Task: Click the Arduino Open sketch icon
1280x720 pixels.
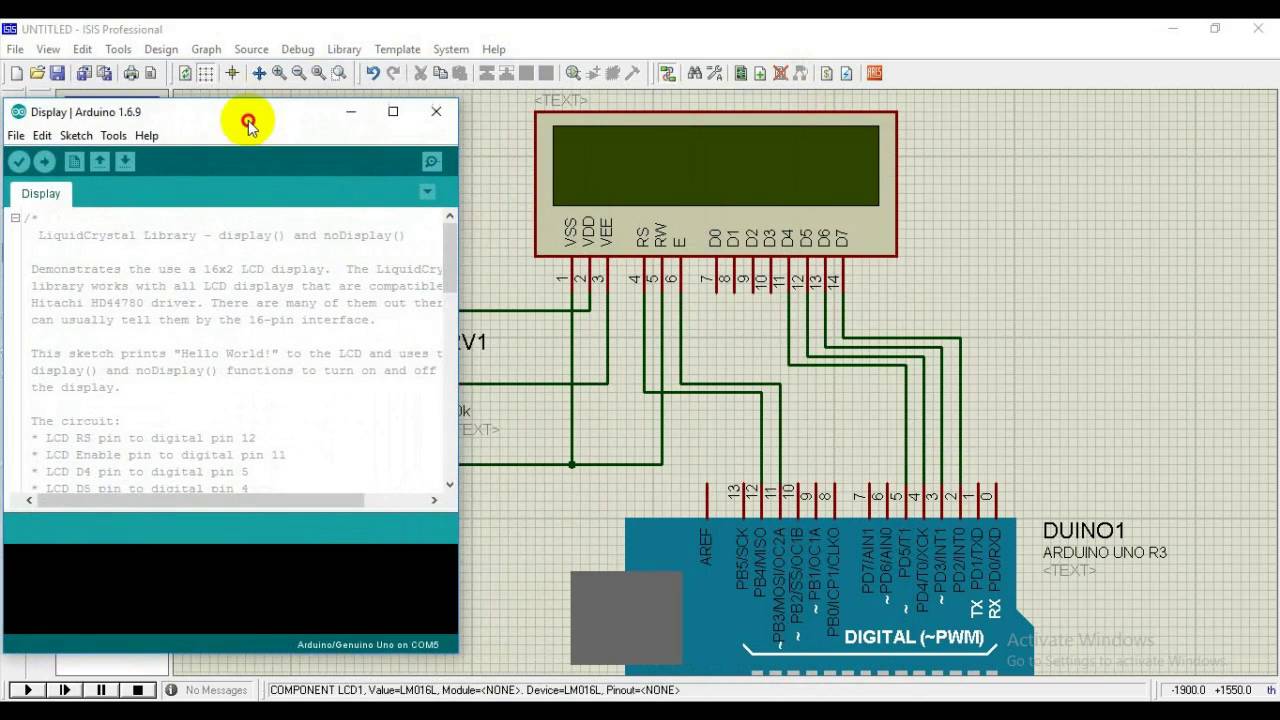Action: coord(100,162)
